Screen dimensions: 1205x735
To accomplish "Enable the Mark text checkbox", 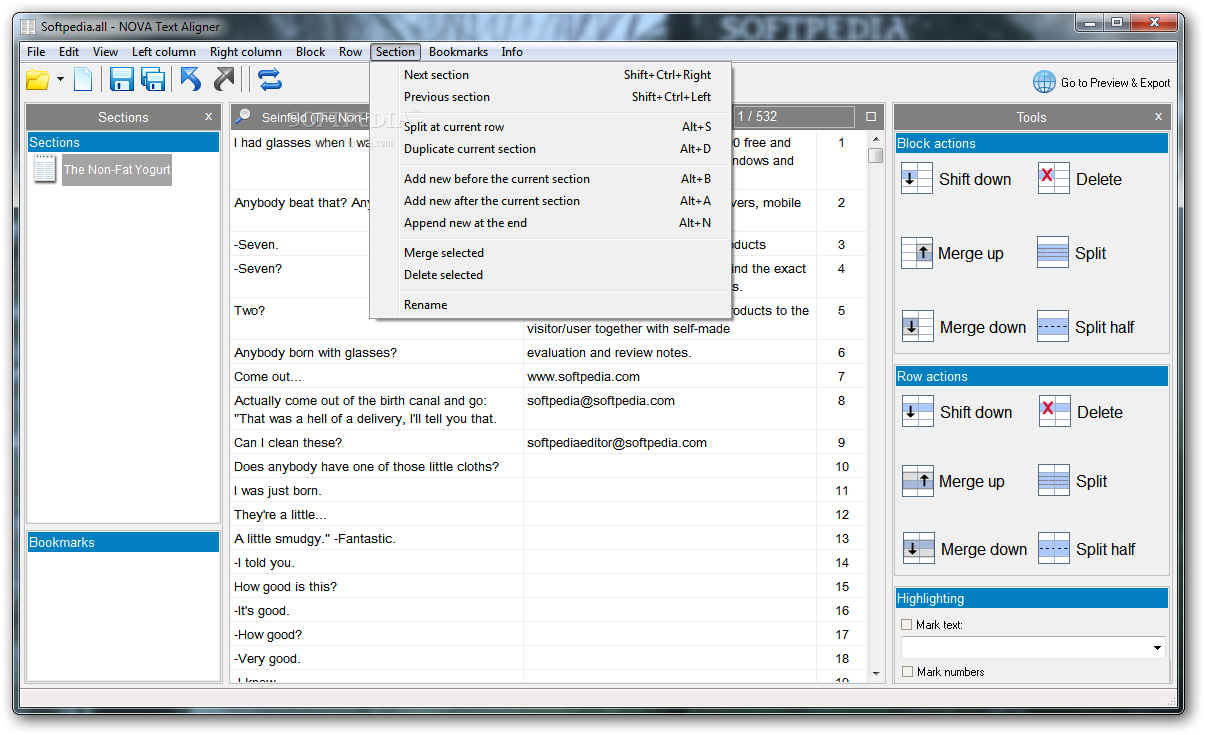I will pos(907,625).
